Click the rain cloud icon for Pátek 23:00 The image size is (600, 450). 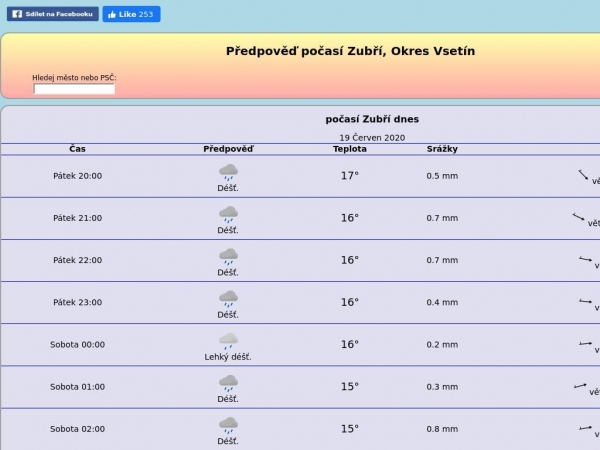pos(228,298)
